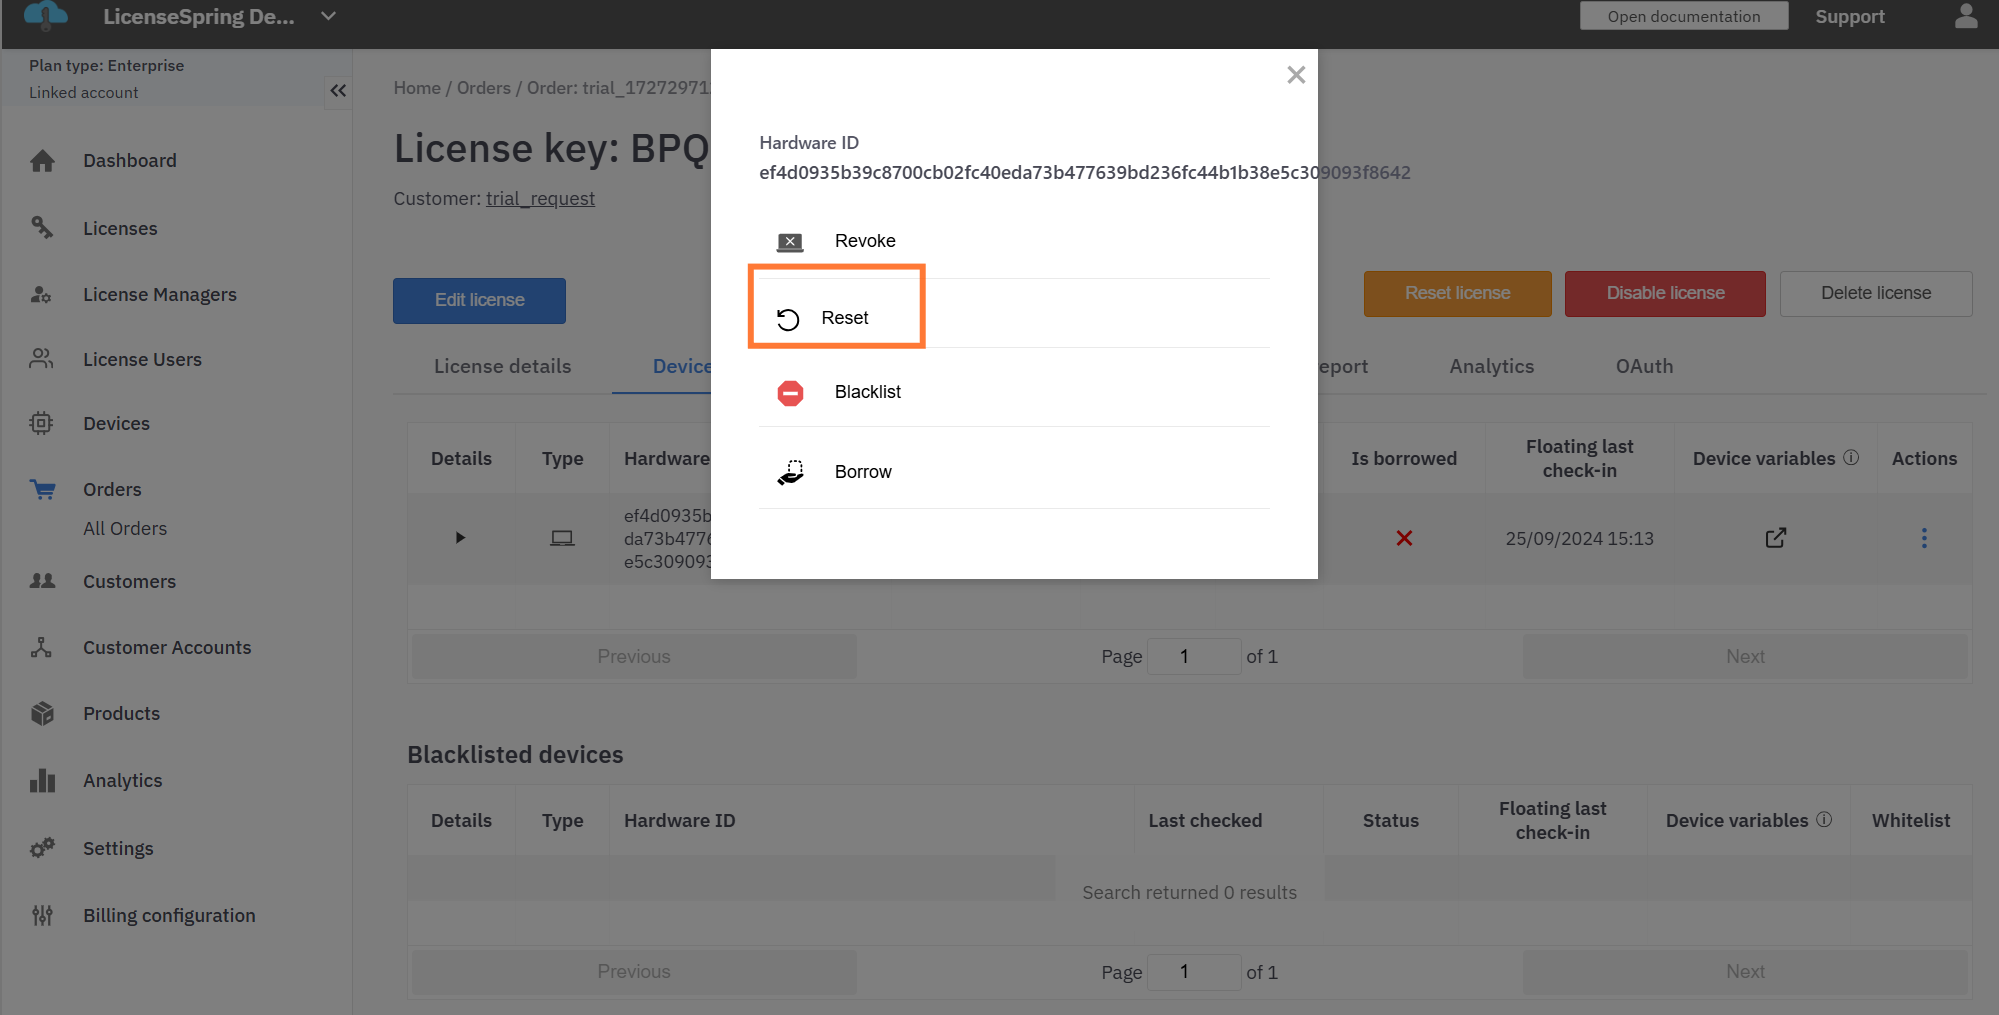Follow the trial_request customer link
The image size is (1999, 1015).
click(540, 199)
